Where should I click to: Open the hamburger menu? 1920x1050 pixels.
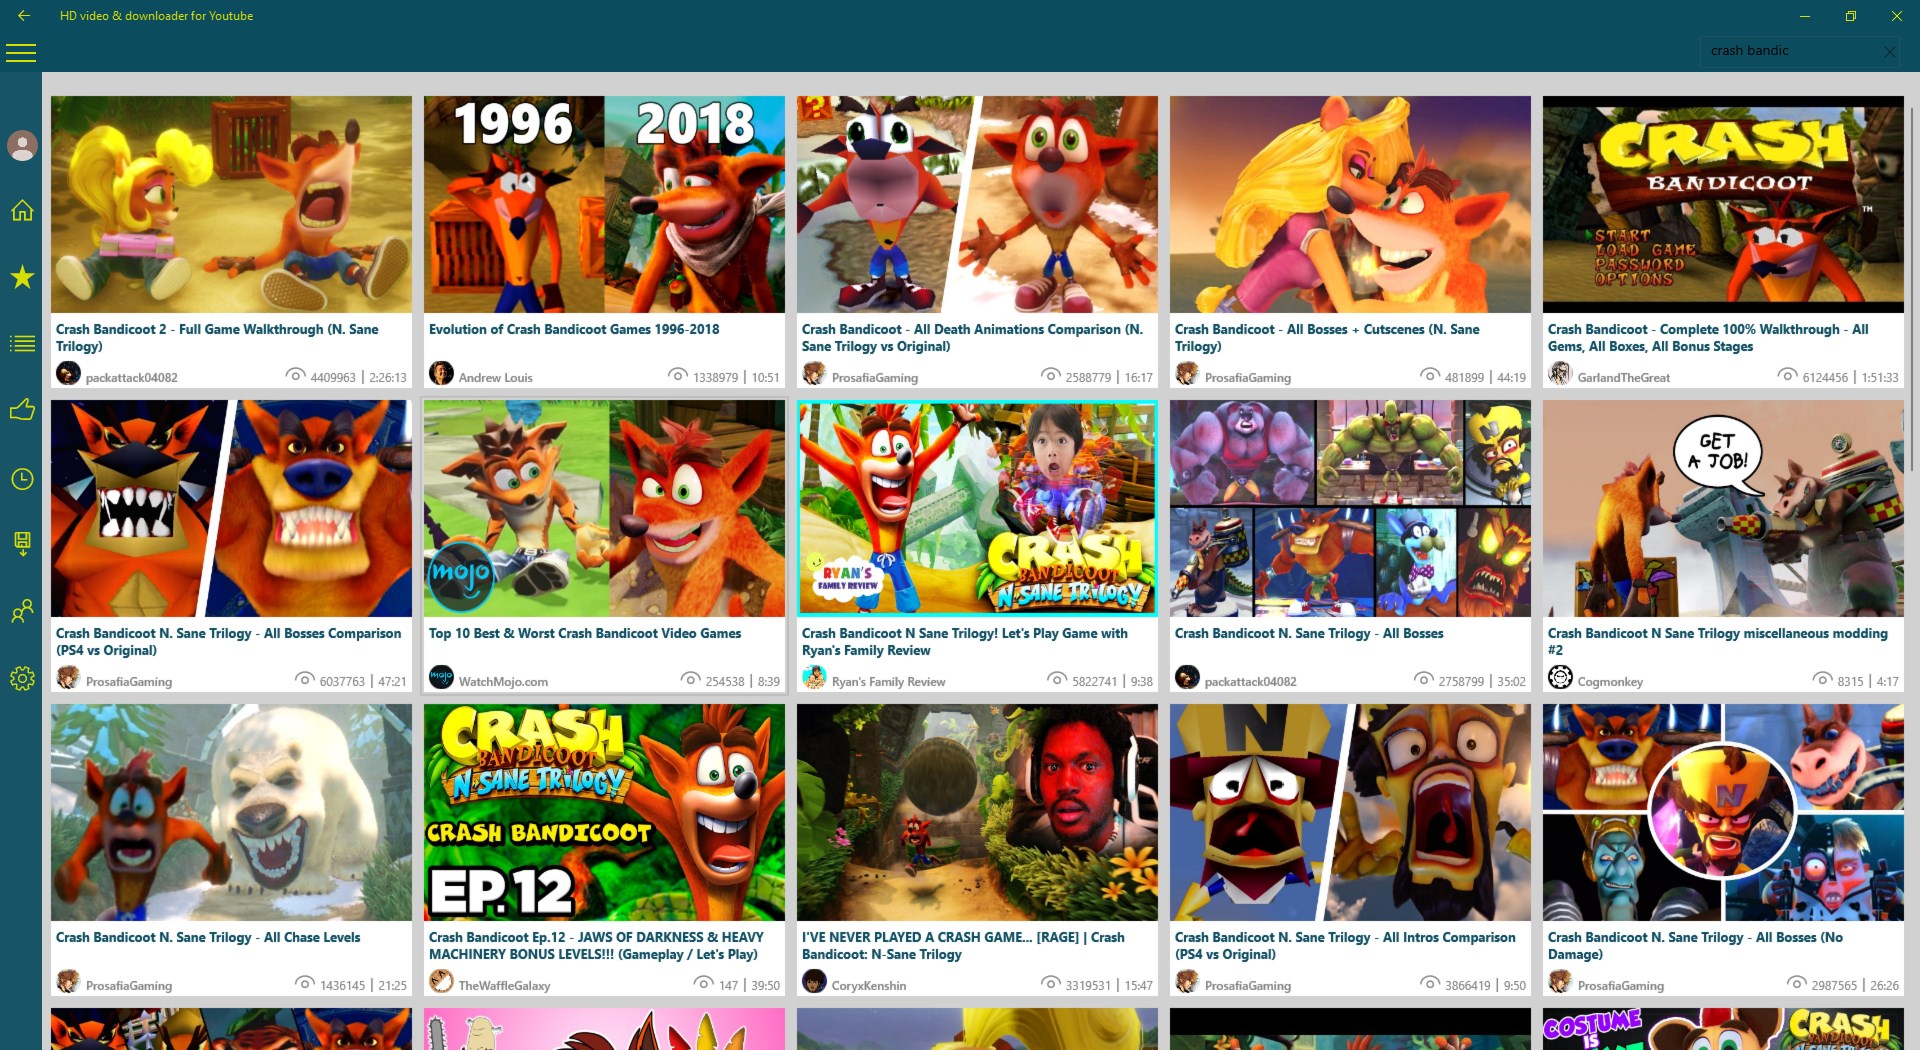click(21, 53)
